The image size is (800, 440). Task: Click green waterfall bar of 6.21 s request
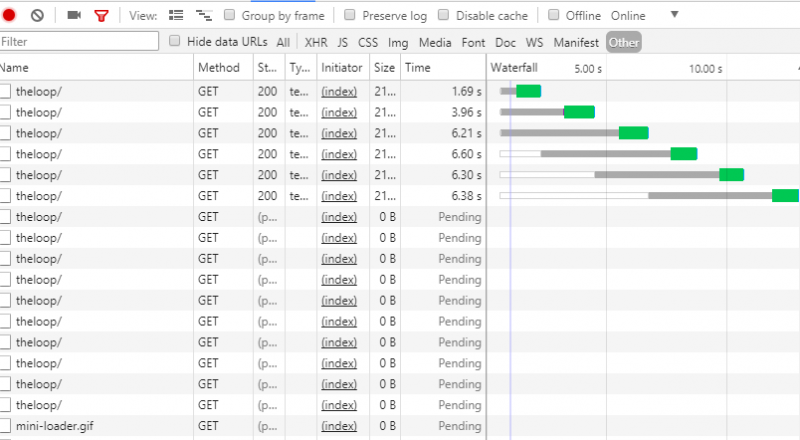(634, 133)
